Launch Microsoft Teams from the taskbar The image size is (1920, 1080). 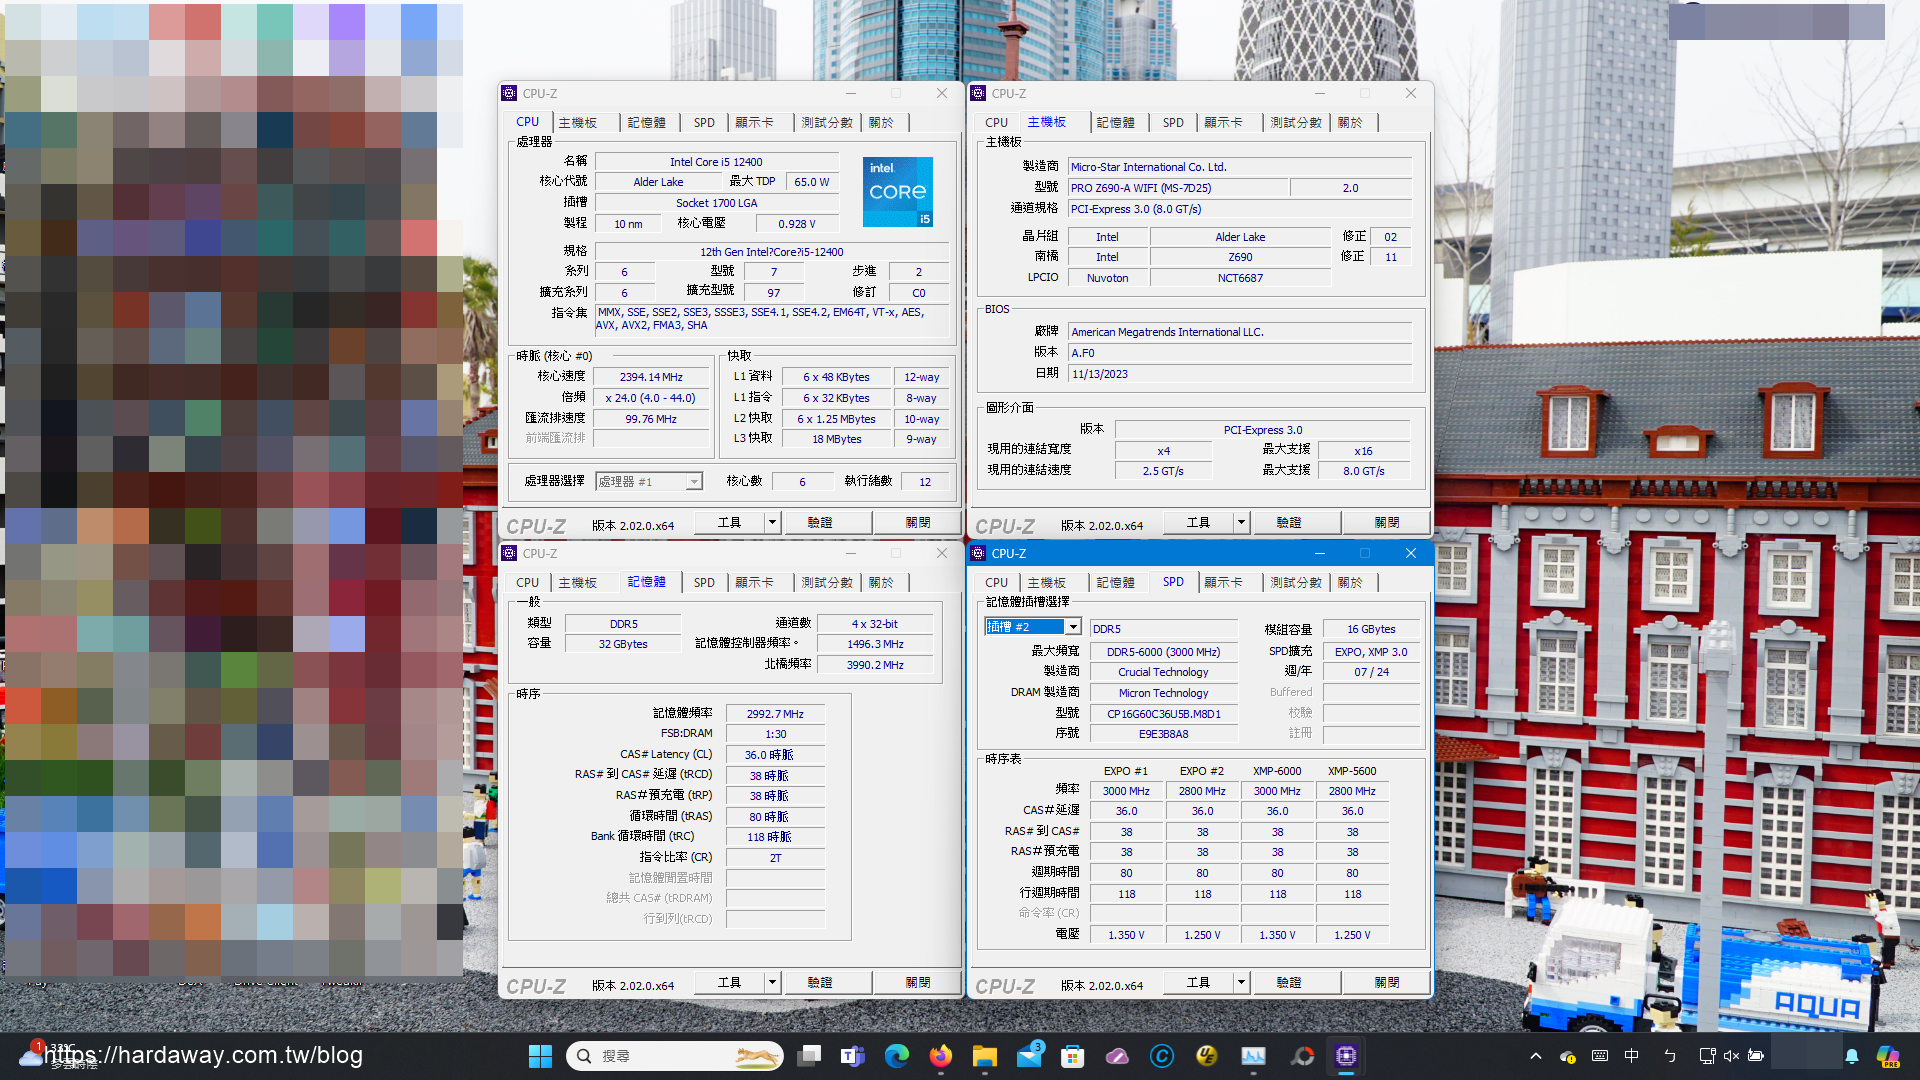click(852, 1056)
